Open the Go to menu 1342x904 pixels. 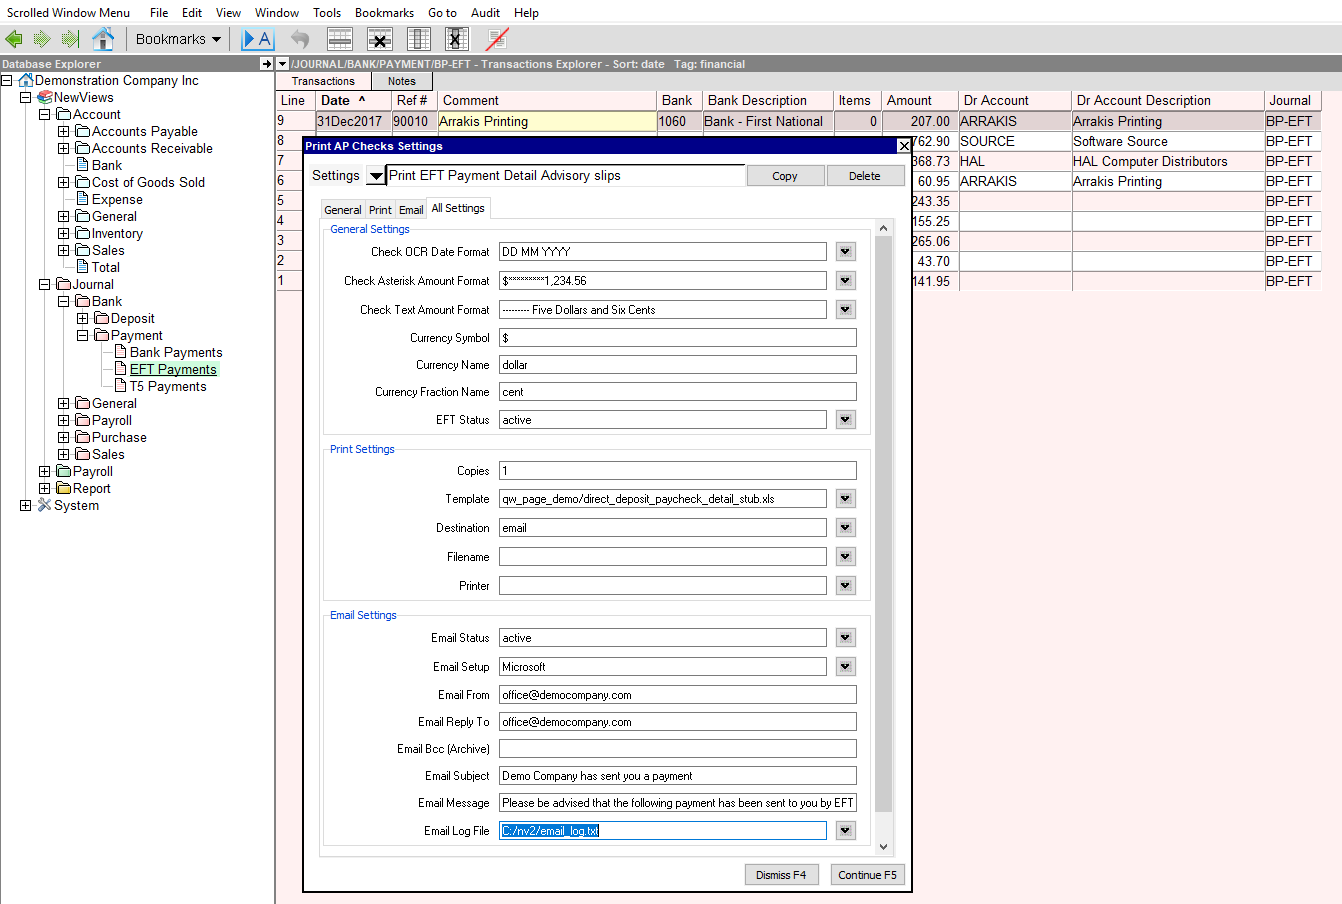click(x=442, y=13)
